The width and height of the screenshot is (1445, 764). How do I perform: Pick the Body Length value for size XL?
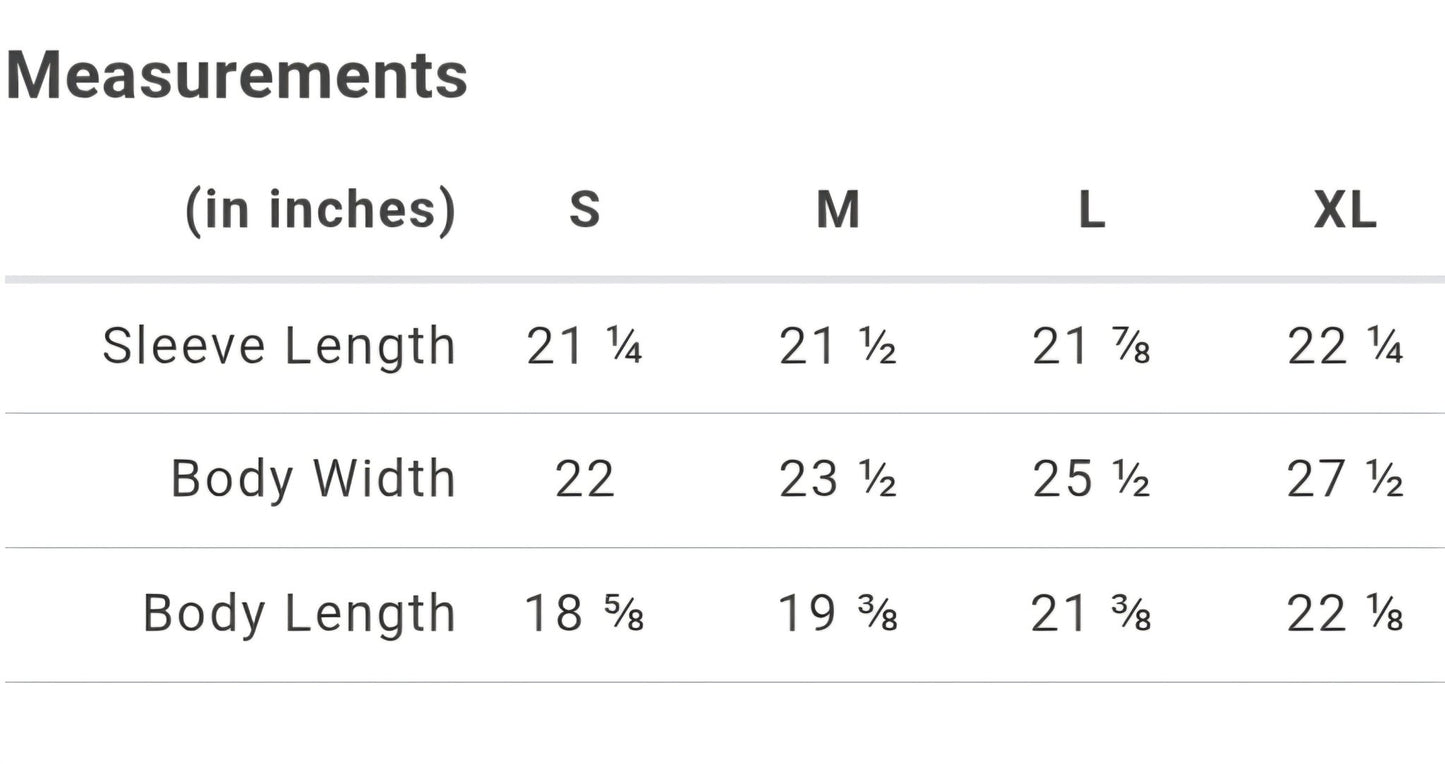(1345, 613)
